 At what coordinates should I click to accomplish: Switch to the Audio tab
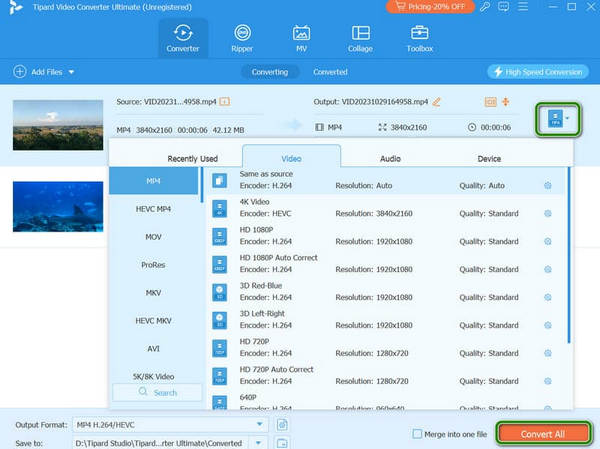click(x=390, y=158)
